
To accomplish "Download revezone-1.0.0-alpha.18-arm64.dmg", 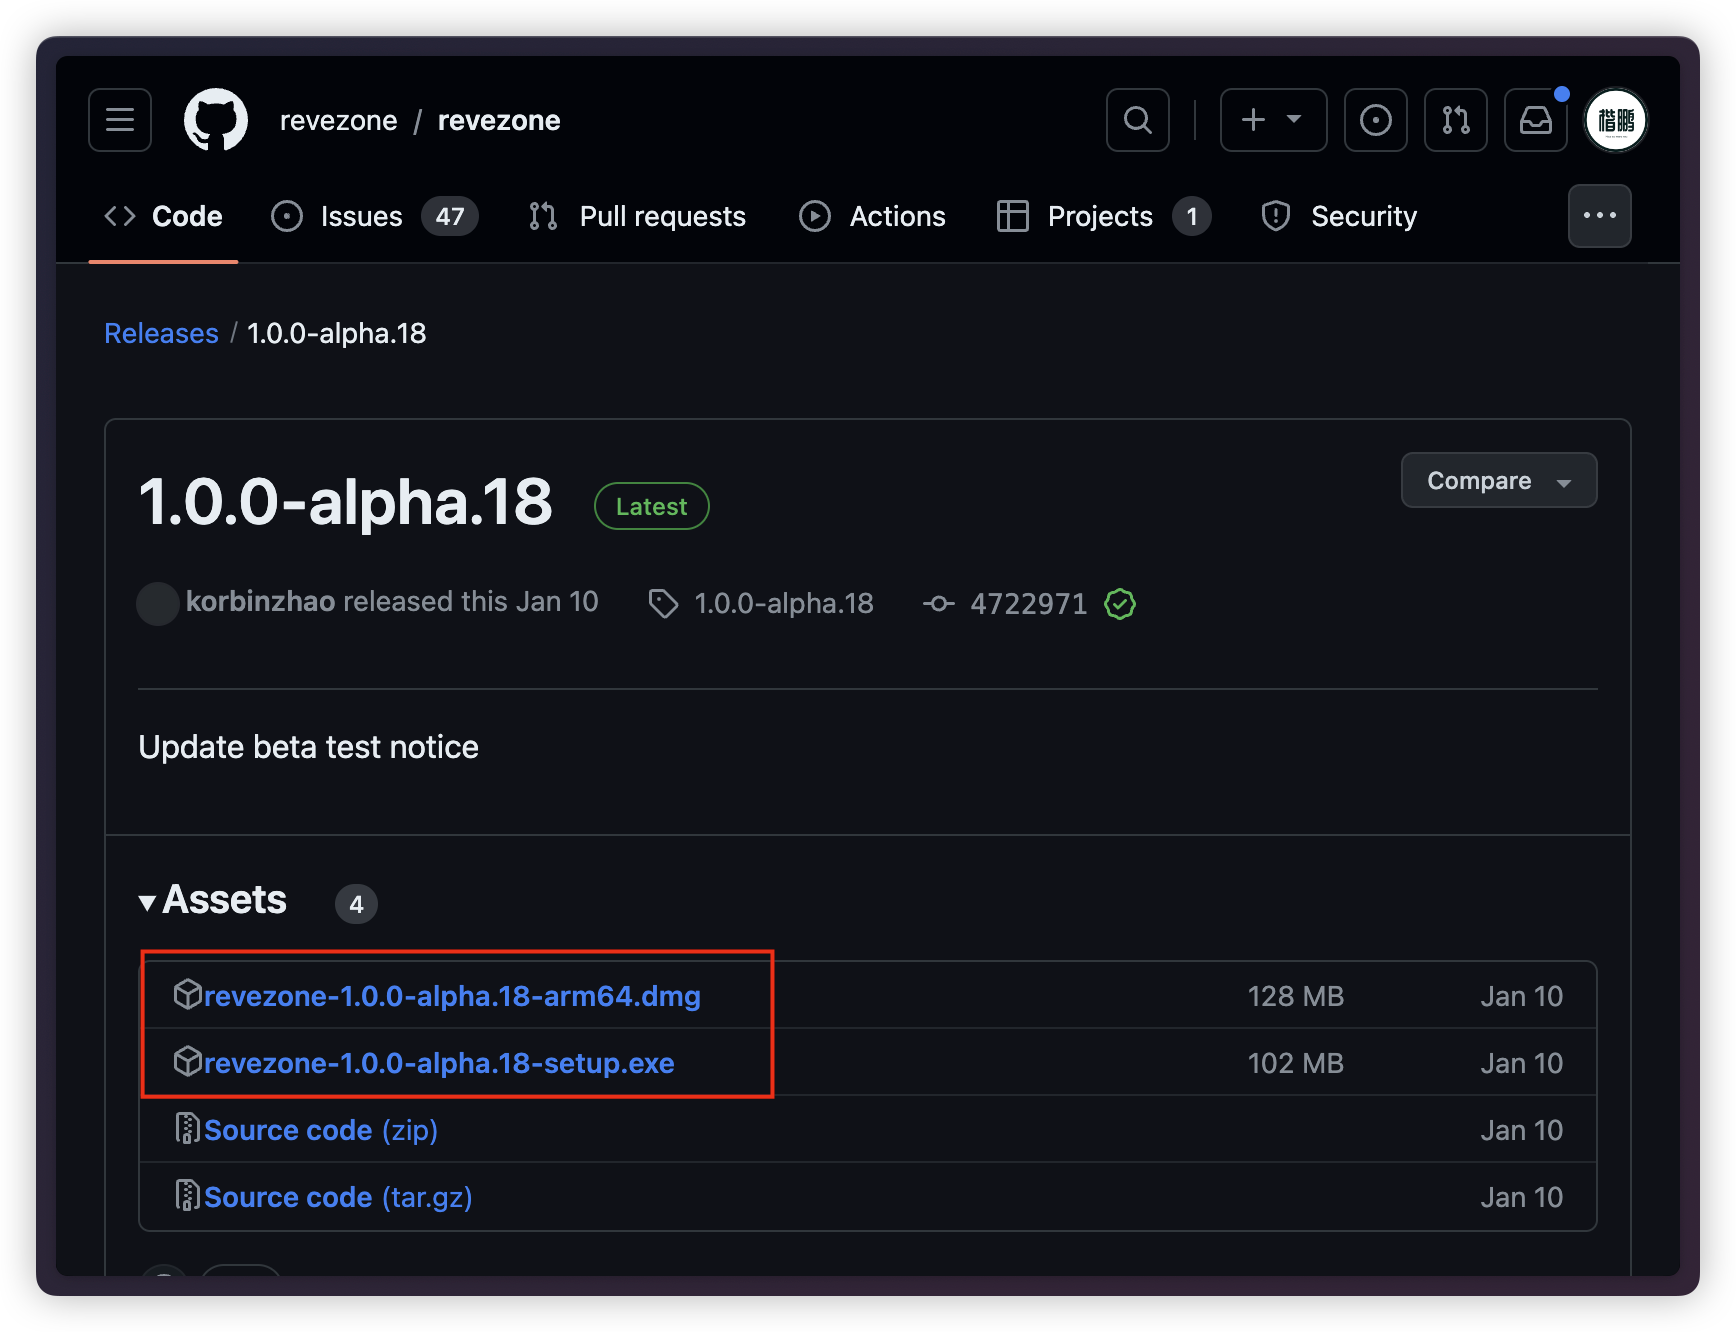I will point(452,996).
